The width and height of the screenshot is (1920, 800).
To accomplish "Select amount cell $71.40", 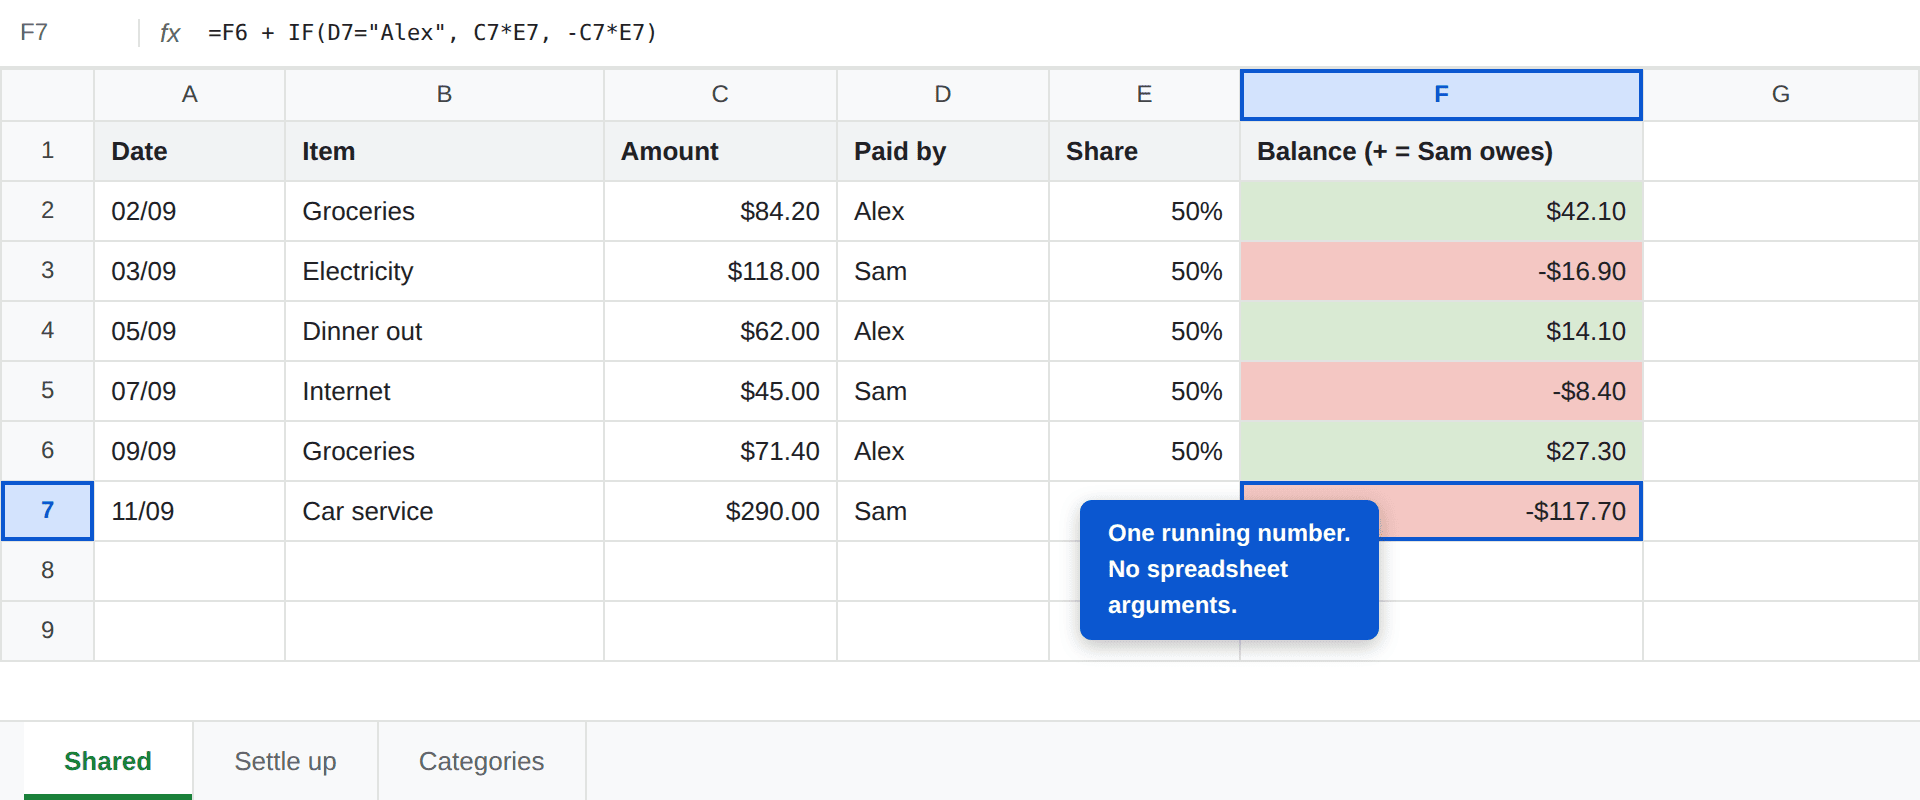I will tap(720, 451).
